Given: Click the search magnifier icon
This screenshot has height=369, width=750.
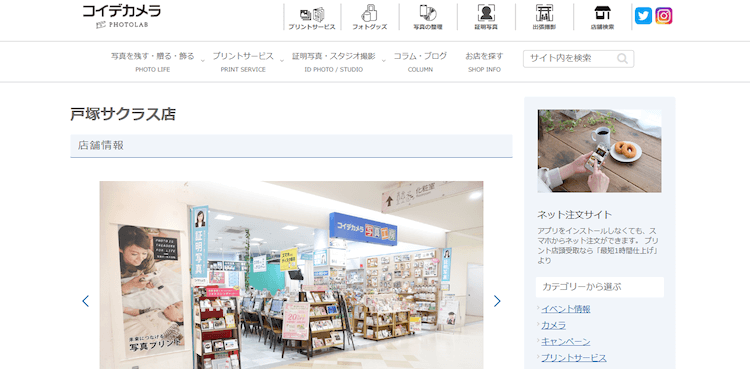Looking at the screenshot, I should pyautogui.click(x=622, y=59).
